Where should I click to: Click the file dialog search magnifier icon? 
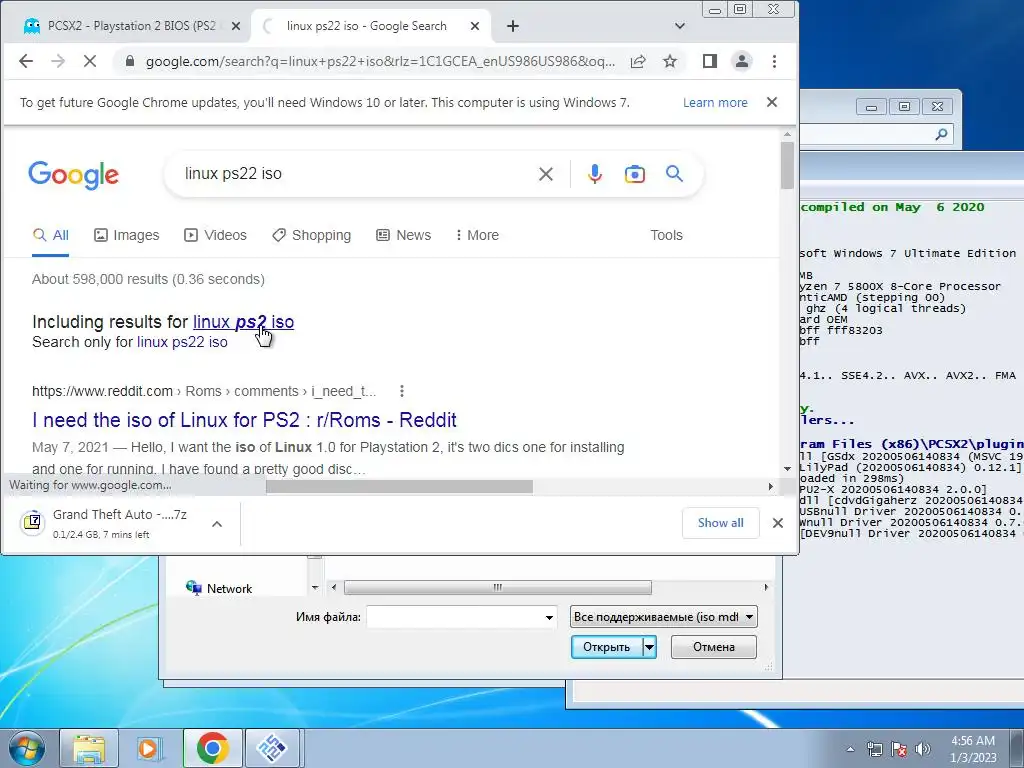coord(941,135)
